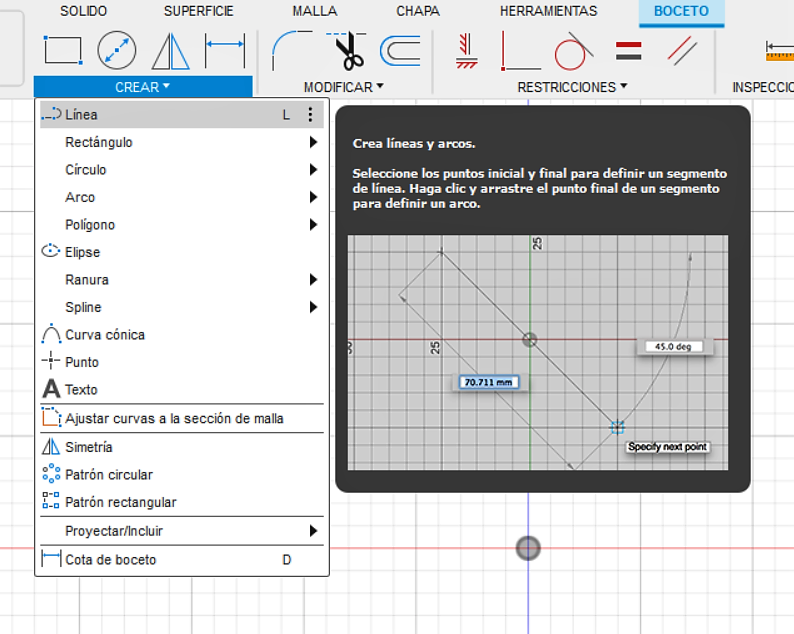Click the Curva cónica icon
Viewport: 794px width, 634px height.
click(x=51, y=334)
